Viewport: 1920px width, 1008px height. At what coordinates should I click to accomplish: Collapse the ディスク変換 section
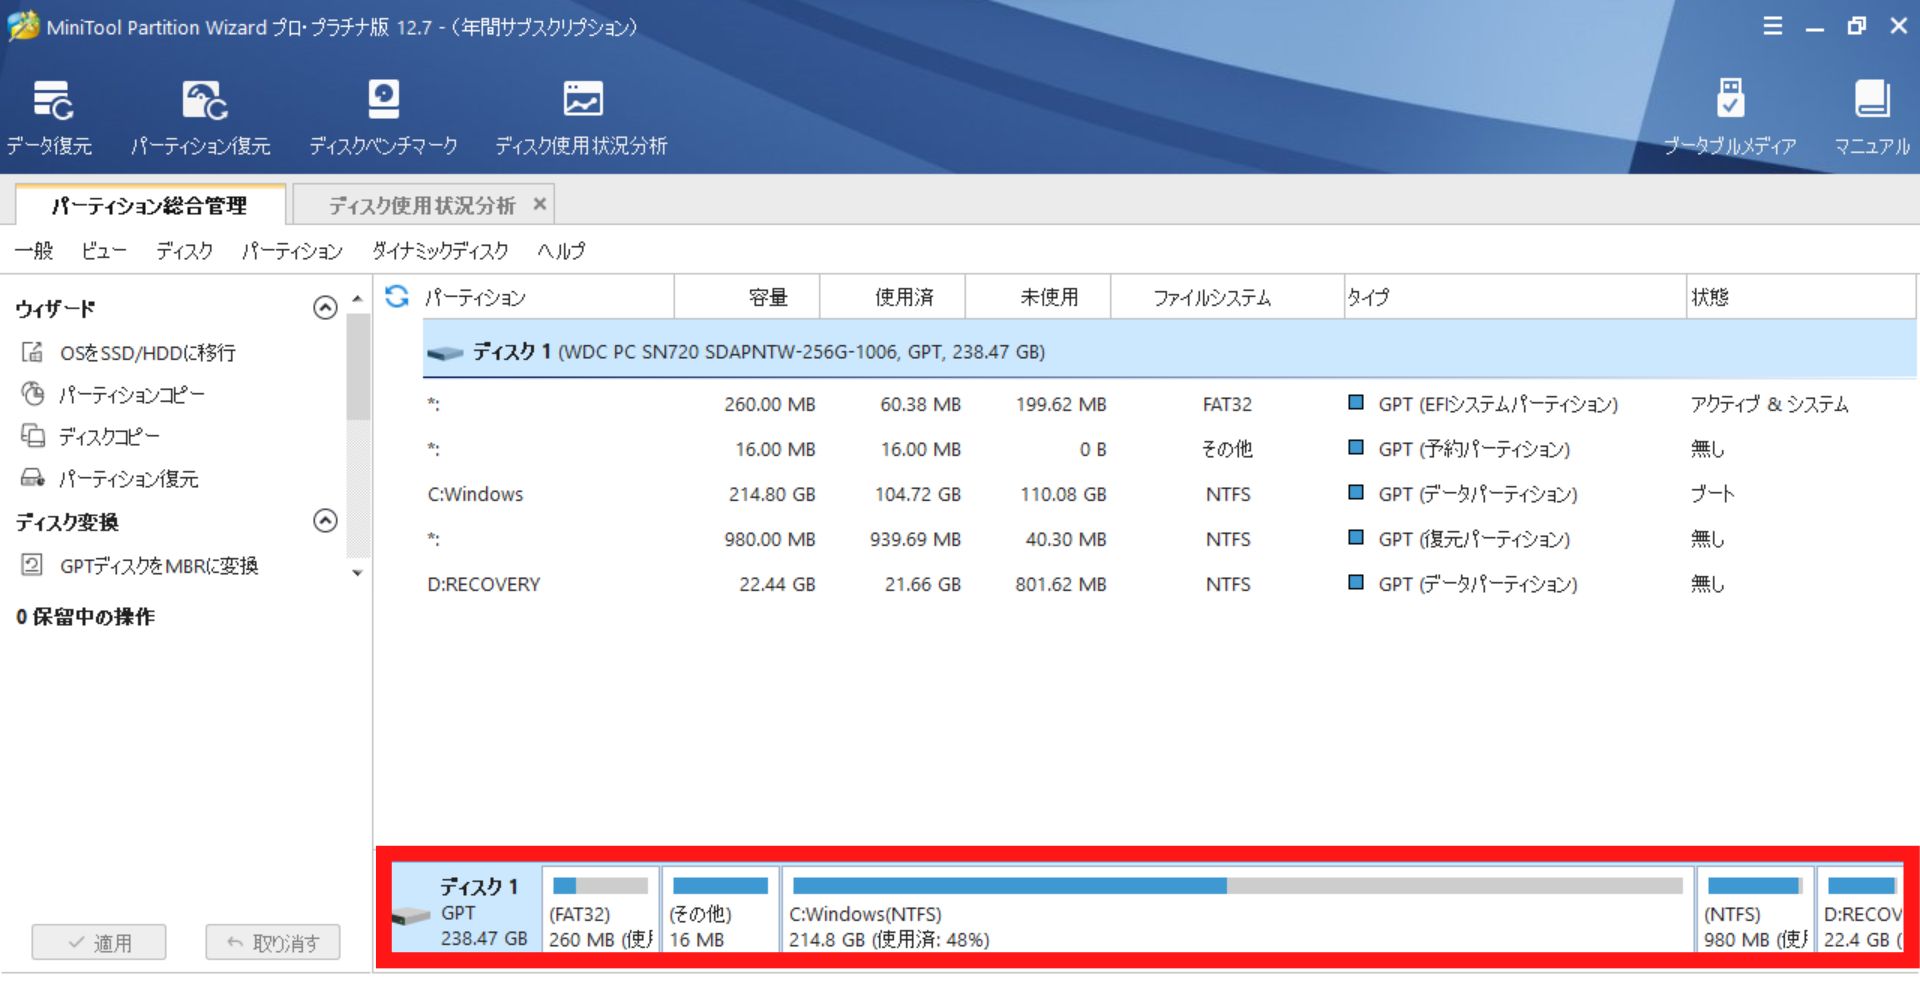coord(325,521)
